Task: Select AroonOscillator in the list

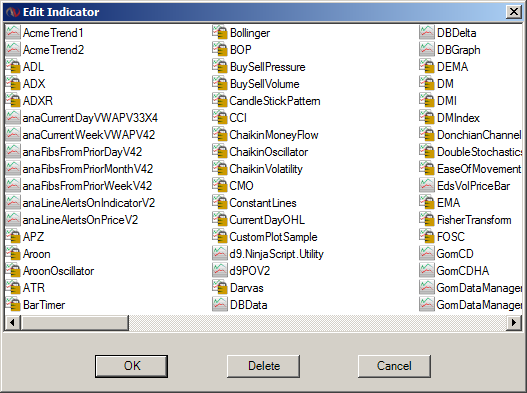Action: (x=58, y=271)
